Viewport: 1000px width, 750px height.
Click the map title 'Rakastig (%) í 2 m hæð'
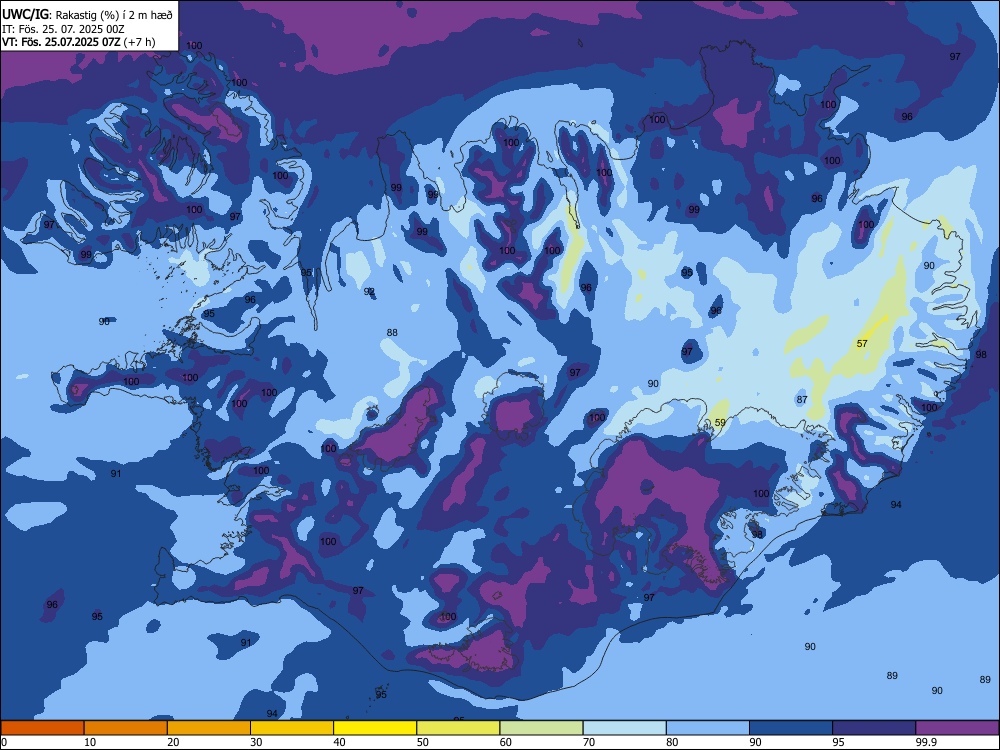pos(114,15)
